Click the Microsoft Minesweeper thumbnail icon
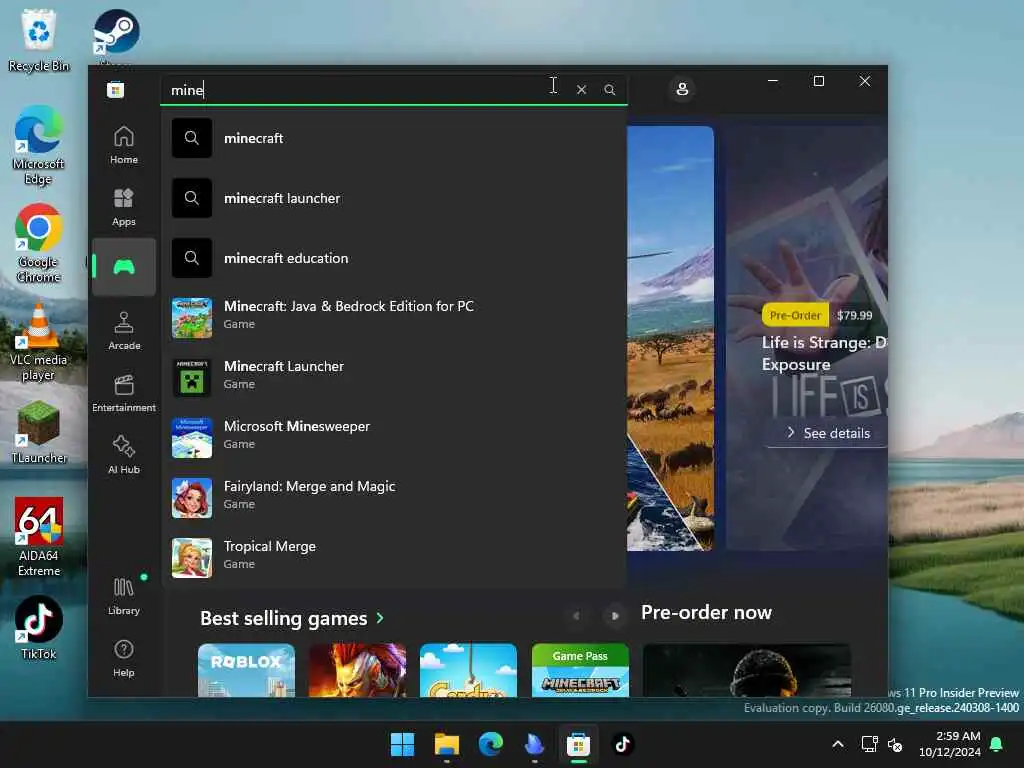The width and height of the screenshot is (1024, 768). [191, 438]
